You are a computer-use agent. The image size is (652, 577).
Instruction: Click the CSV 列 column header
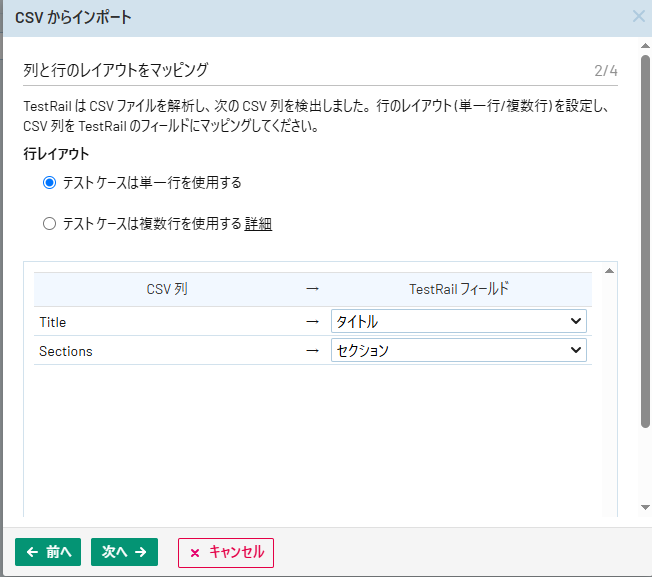tap(166, 289)
